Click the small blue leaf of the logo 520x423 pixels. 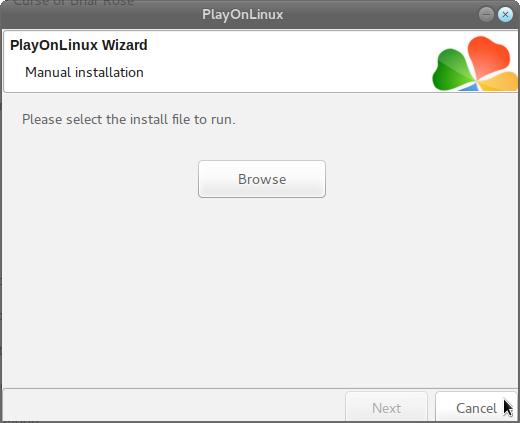tap(469, 87)
